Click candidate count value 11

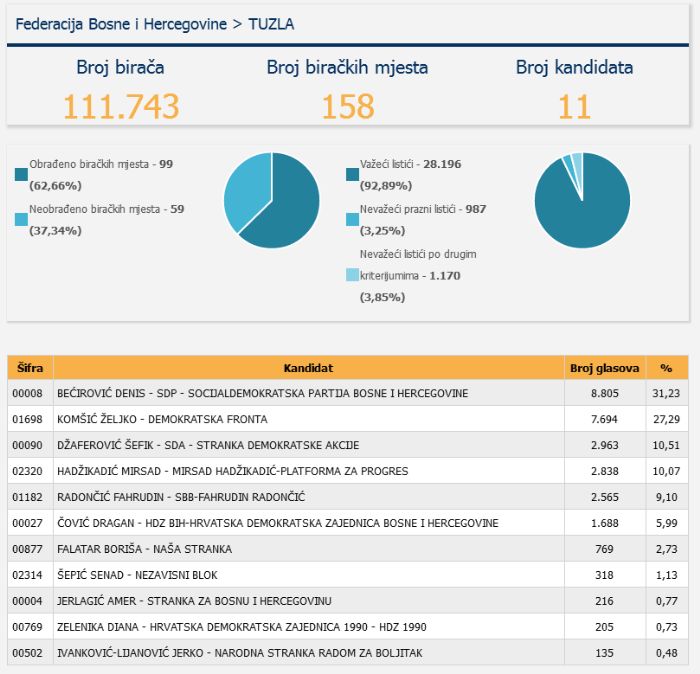575,107
